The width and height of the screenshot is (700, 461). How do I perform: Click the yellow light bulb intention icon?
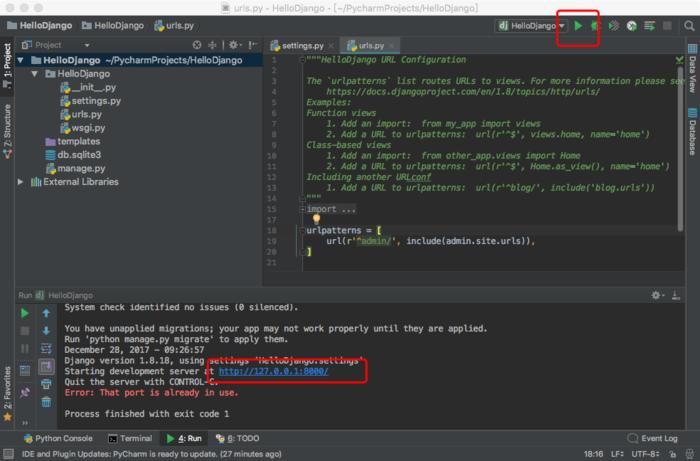316,219
